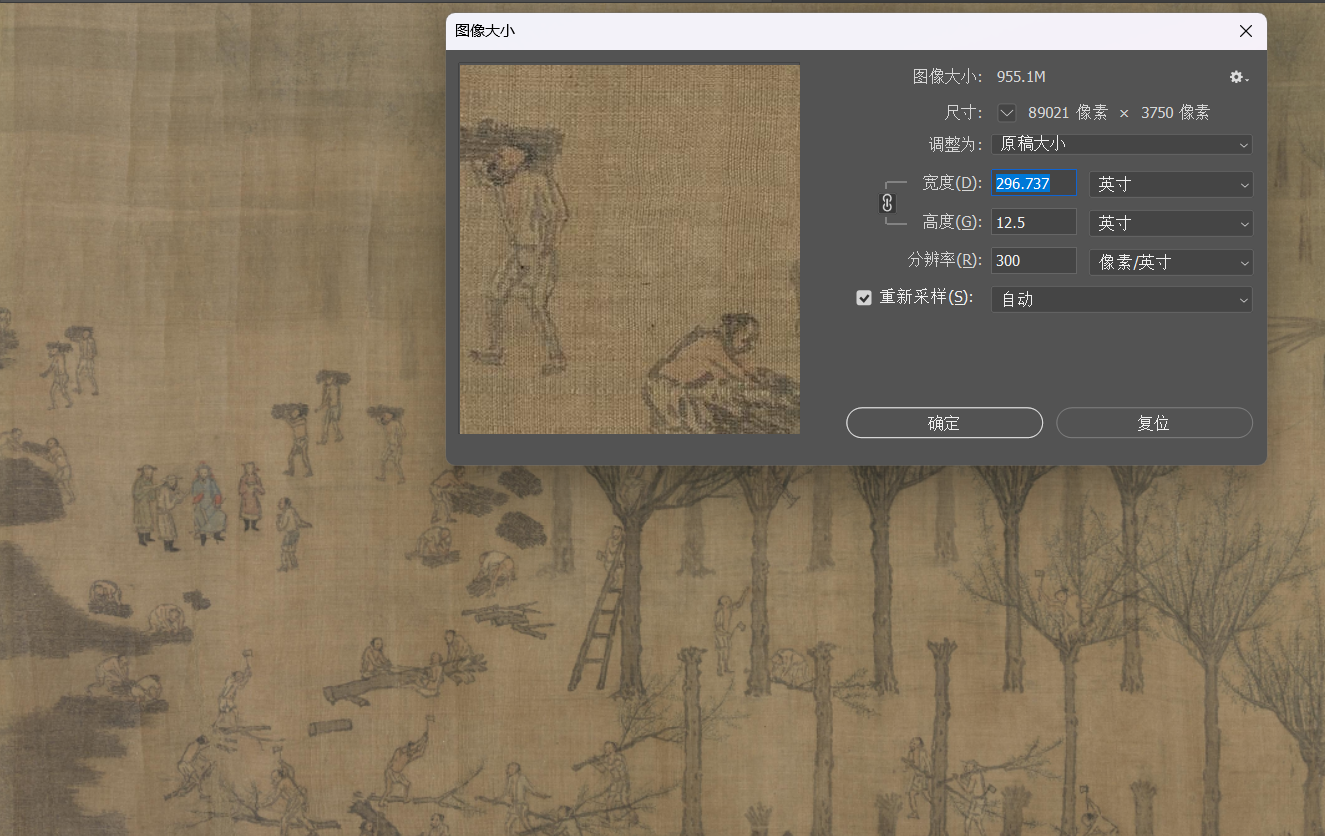Open the gear settings menu in dialog
This screenshot has width=1325, height=836.
(1239, 77)
